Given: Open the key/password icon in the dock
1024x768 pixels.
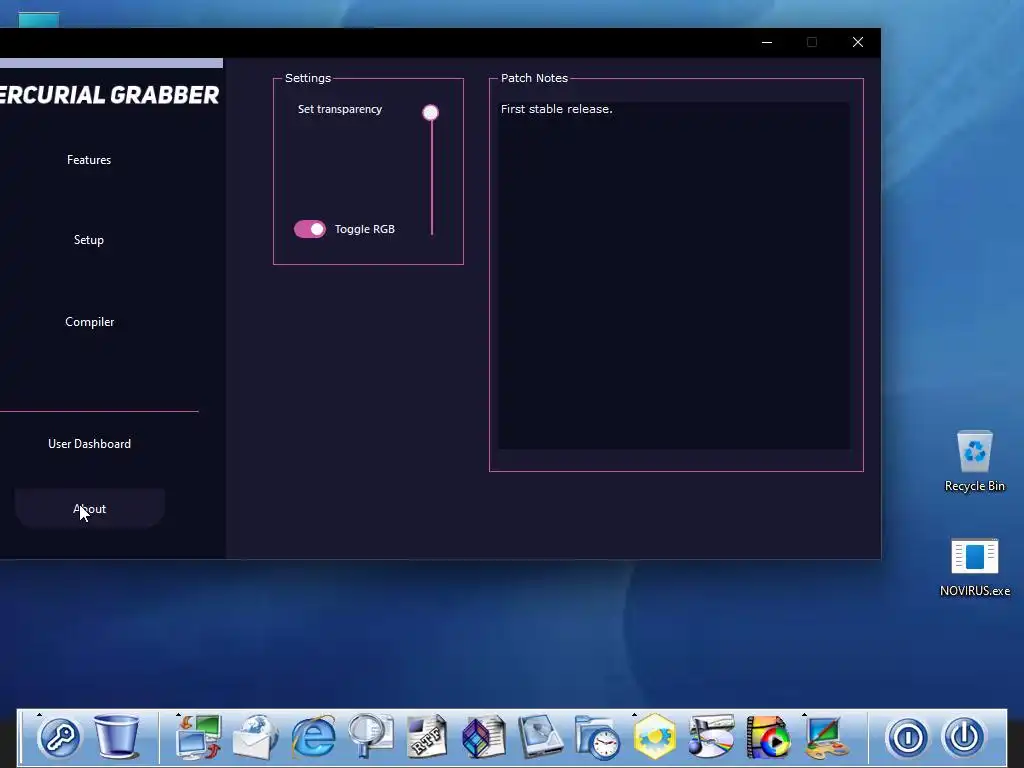Looking at the screenshot, I should [59, 738].
